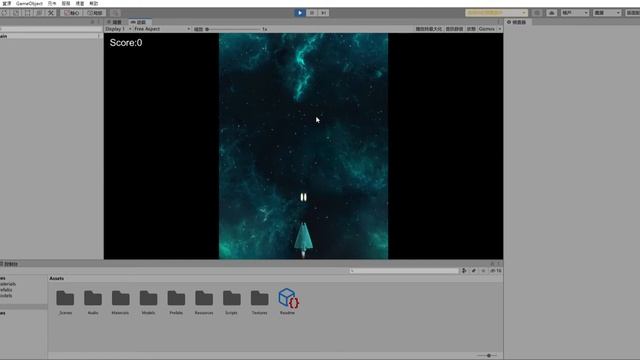640x360 pixels.
Task: Click the cloud services icon
Action: 551,13
